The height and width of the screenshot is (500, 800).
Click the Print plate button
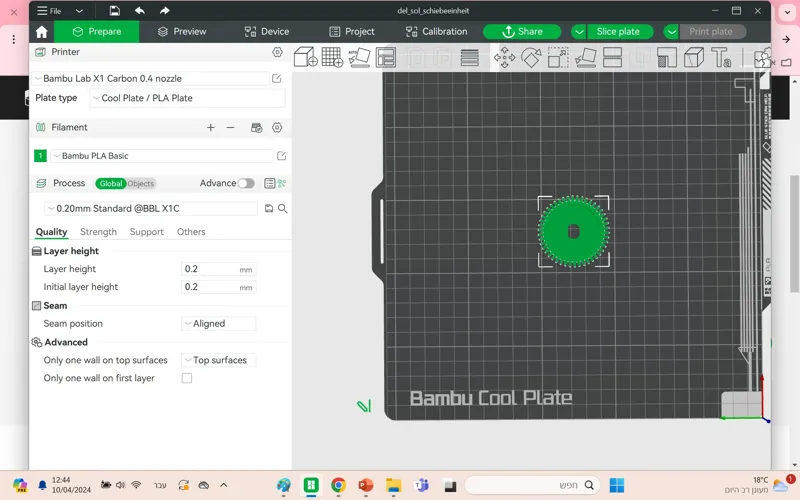coord(713,32)
